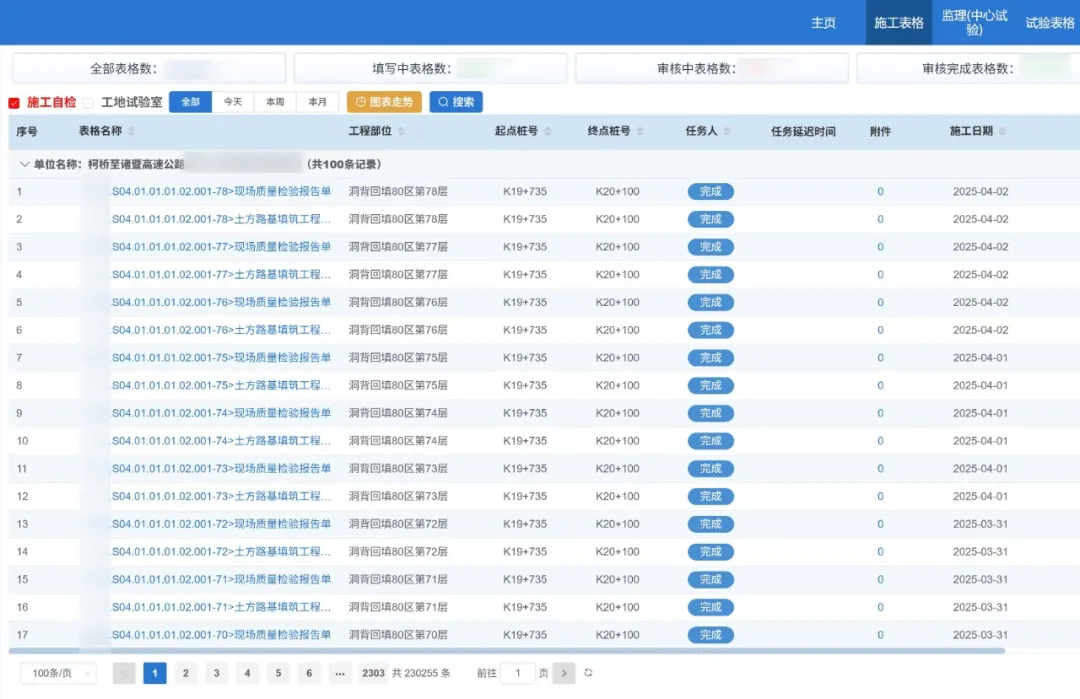Image resolution: width=1080 pixels, height=699 pixels.
Task: Go to page 2
Action: click(185, 673)
